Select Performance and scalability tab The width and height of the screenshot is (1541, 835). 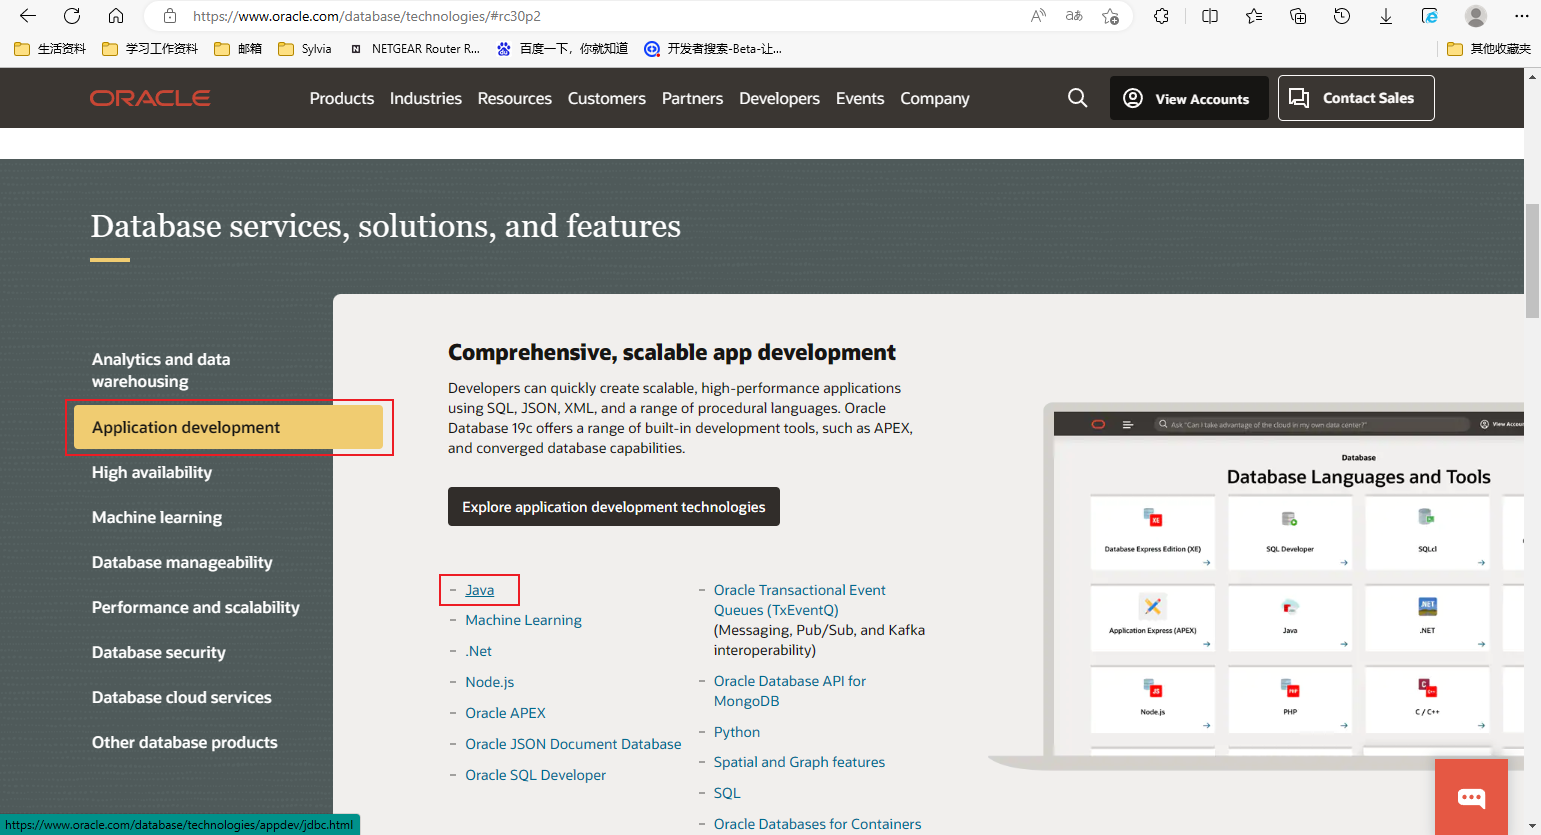pyautogui.click(x=196, y=607)
